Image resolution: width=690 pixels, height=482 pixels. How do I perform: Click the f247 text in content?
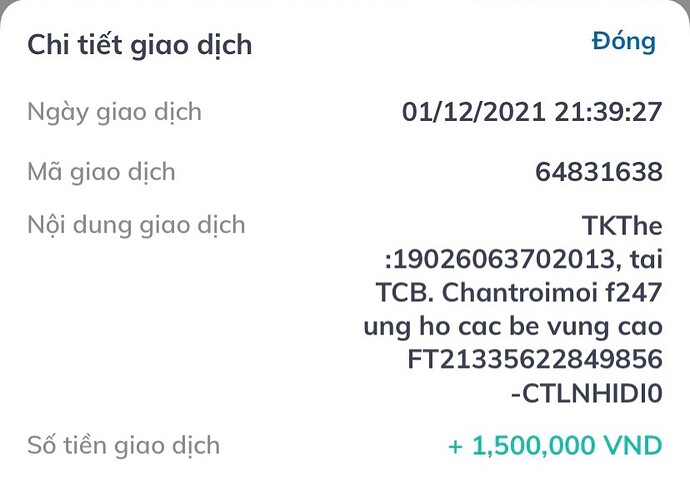(x=632, y=292)
